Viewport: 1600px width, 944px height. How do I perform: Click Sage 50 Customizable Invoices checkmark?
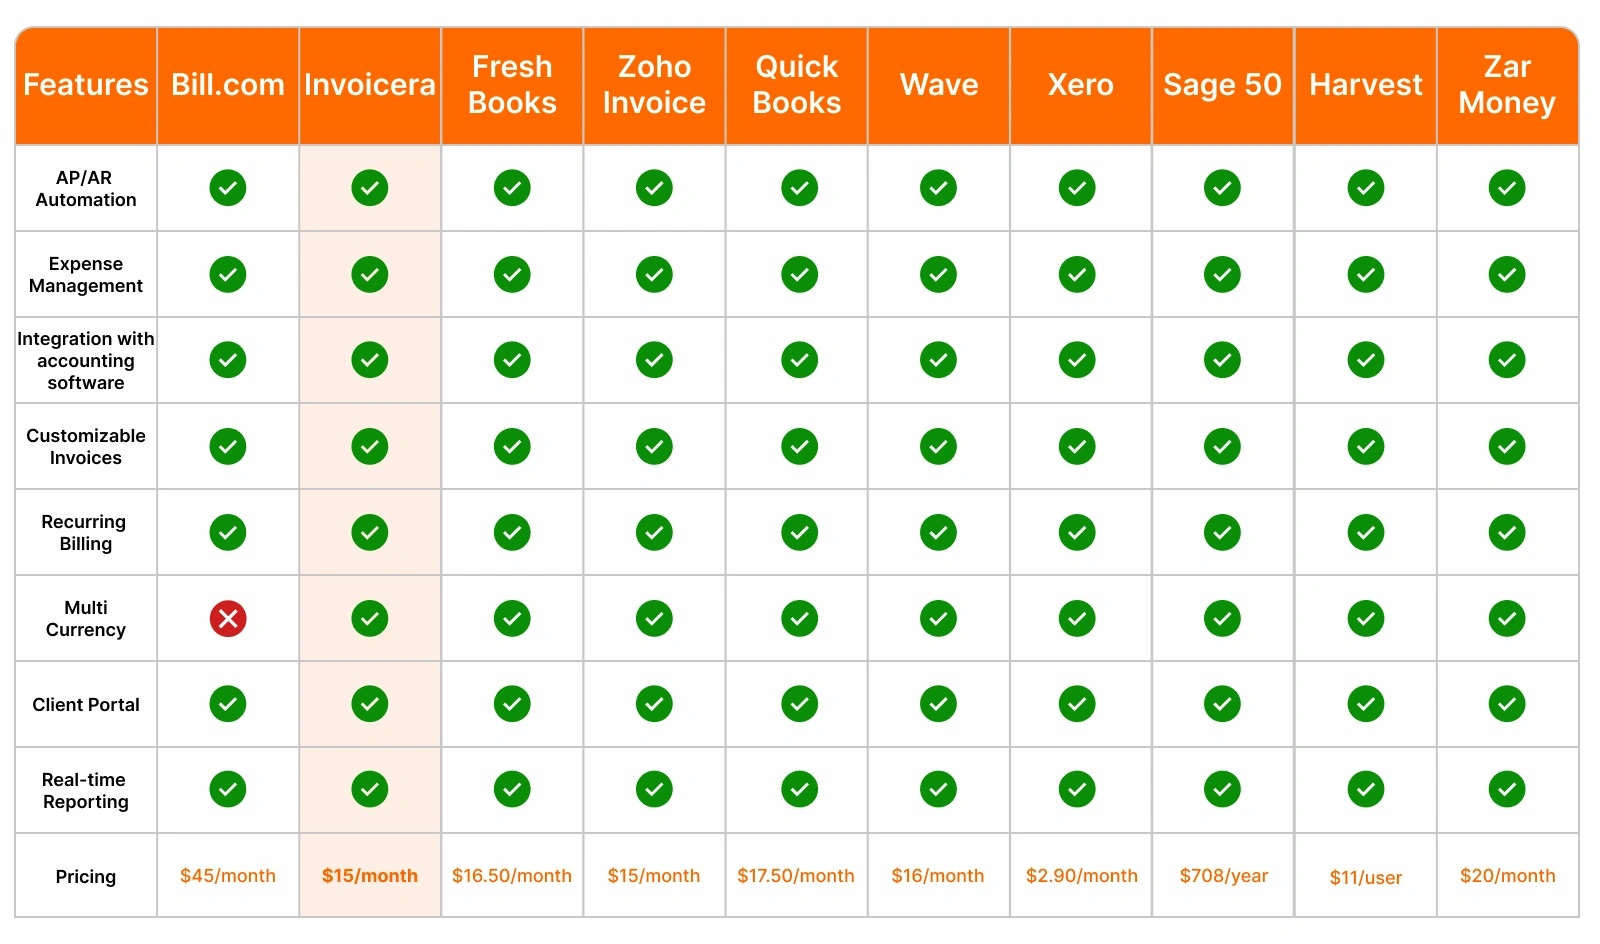1222,446
